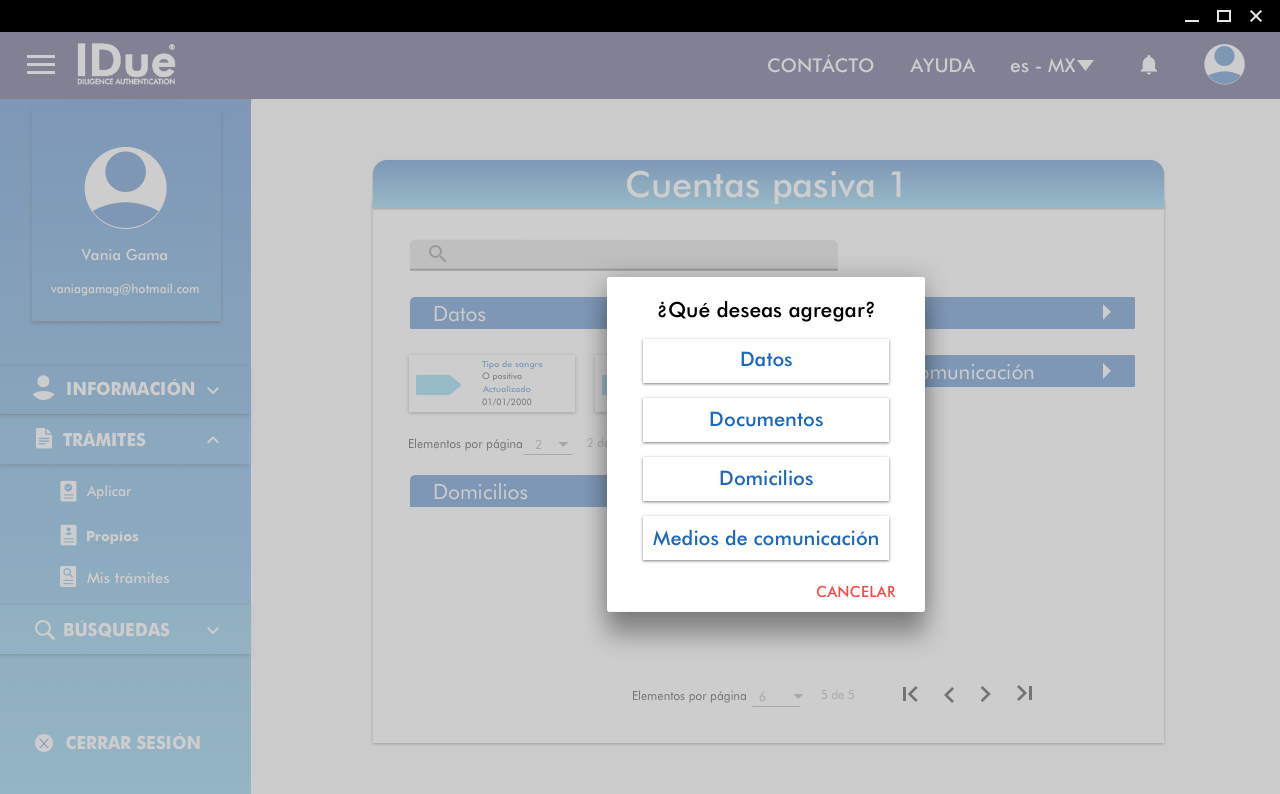The height and width of the screenshot is (794, 1280).
Task: Go to the previous page arrow
Action: (949, 694)
